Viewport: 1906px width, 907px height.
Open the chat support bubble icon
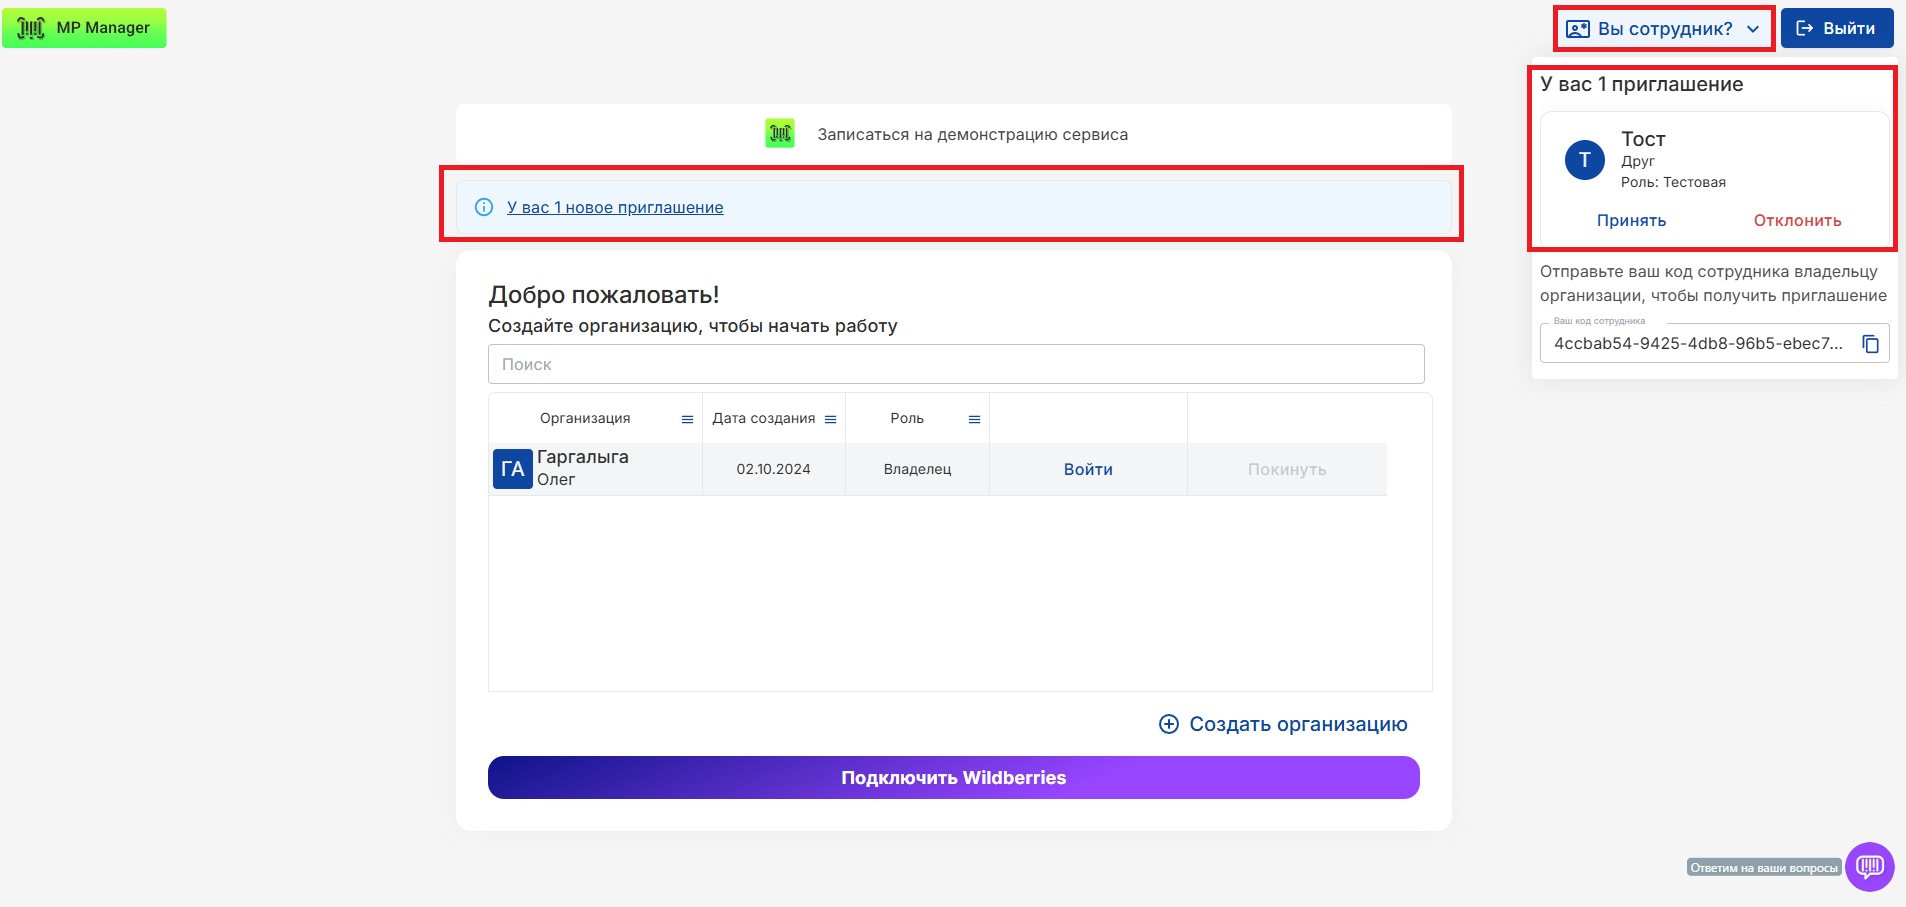pos(1869,866)
